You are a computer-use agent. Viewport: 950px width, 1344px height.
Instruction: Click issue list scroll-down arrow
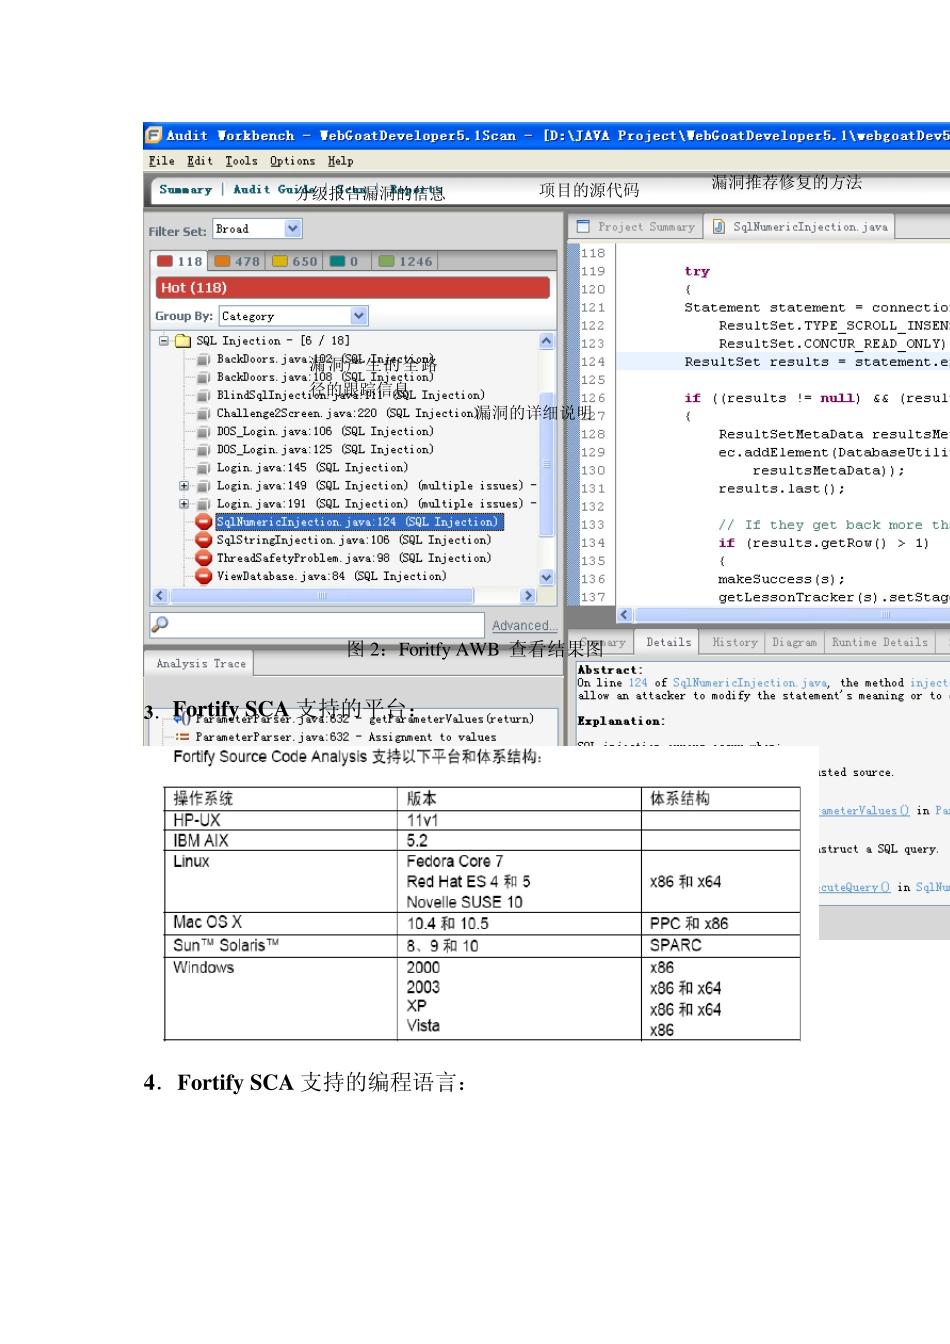[546, 577]
